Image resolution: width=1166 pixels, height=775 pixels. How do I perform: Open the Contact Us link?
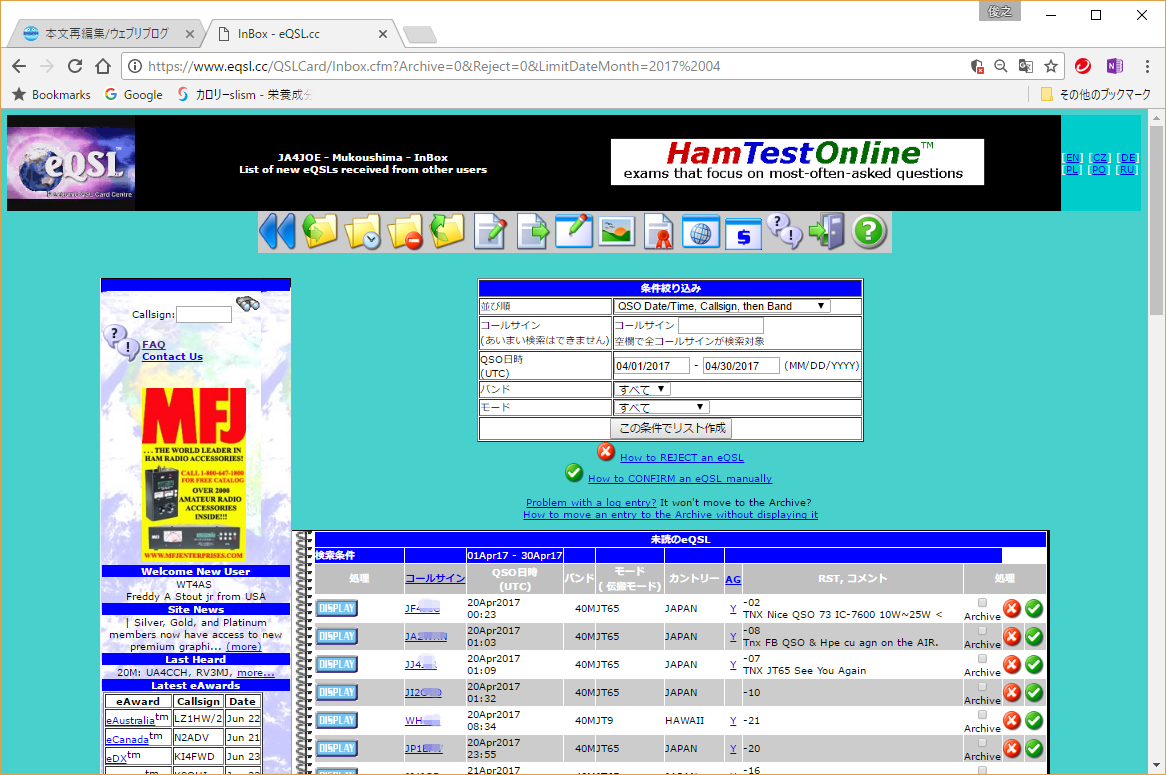173,356
